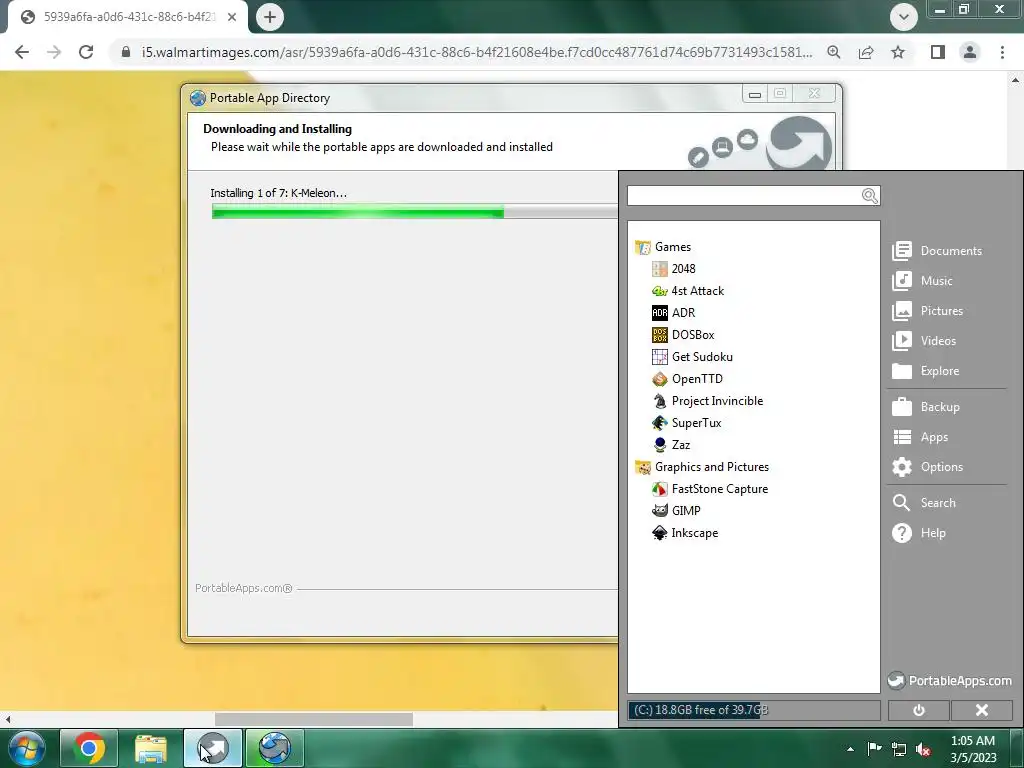Viewport: 1024px width, 768px height.
Task: Toggle Chrome side panel
Action: point(938,52)
